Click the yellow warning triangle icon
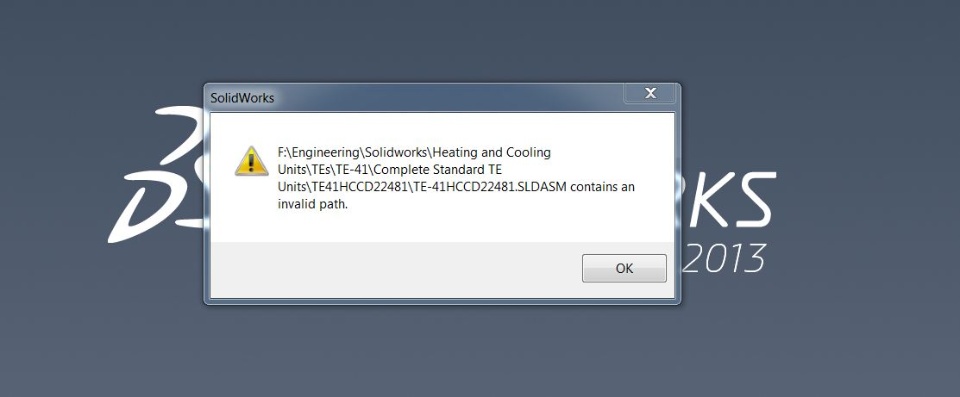Screen dimensions: 960x397 (x=251, y=162)
